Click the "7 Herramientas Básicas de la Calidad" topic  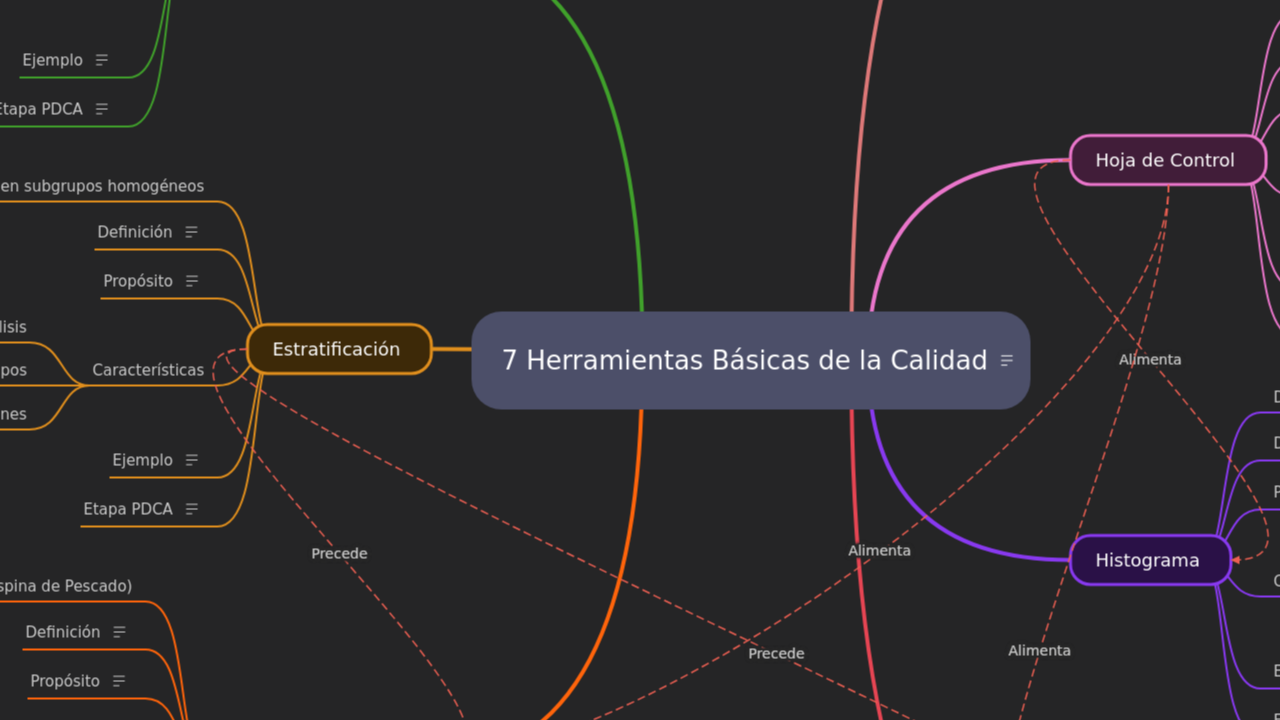click(751, 360)
